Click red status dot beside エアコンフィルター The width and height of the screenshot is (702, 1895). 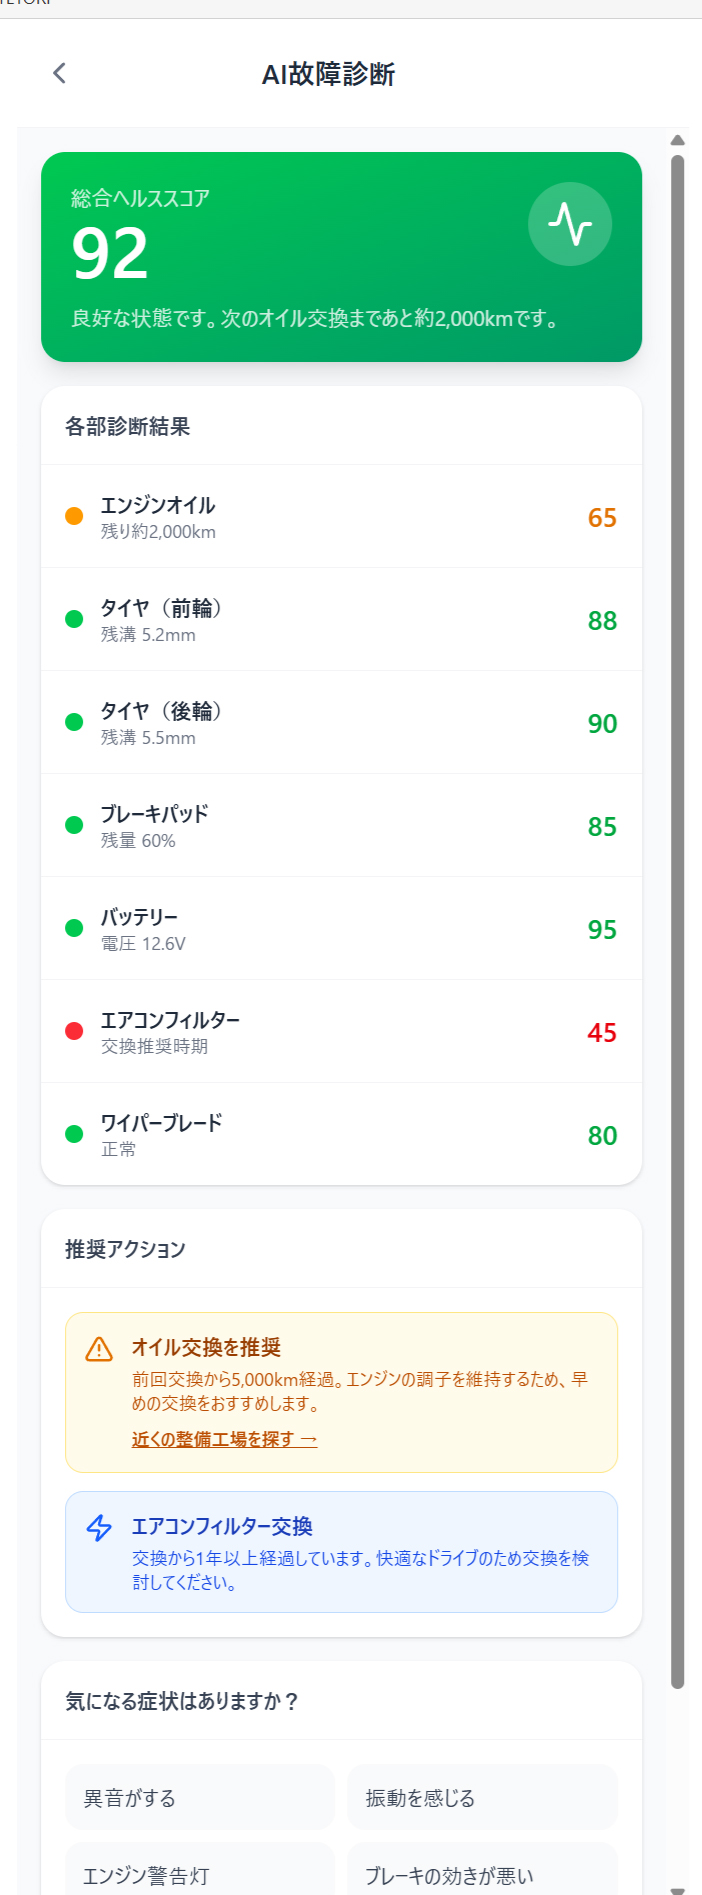coord(74,1031)
